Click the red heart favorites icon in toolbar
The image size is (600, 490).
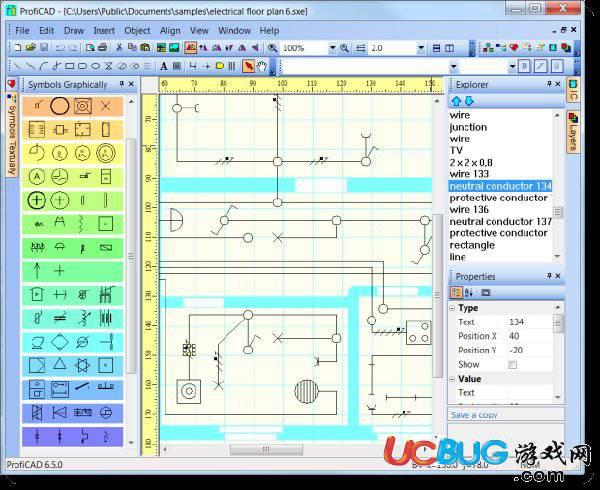(x=514, y=48)
